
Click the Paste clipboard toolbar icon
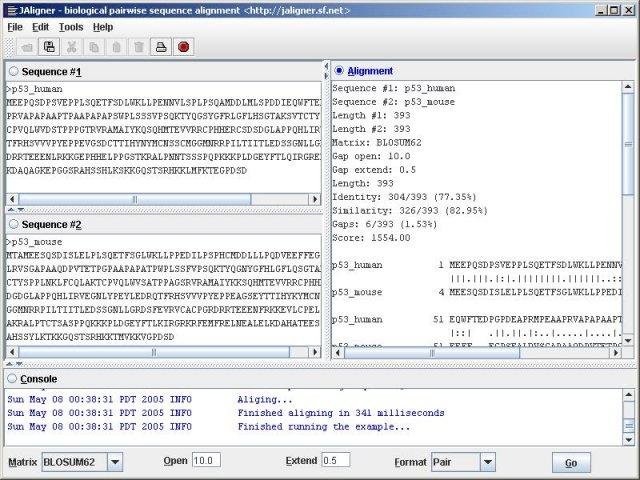(x=116, y=47)
